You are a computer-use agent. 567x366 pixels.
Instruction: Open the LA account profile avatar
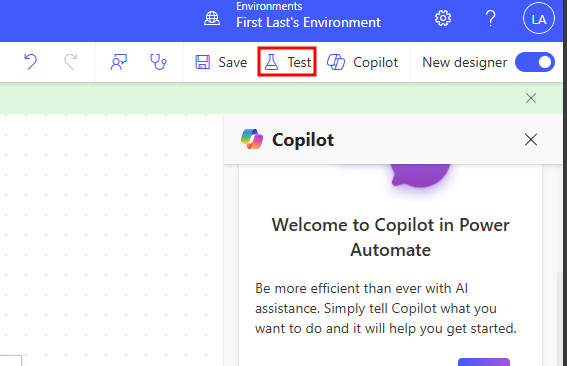pos(538,19)
